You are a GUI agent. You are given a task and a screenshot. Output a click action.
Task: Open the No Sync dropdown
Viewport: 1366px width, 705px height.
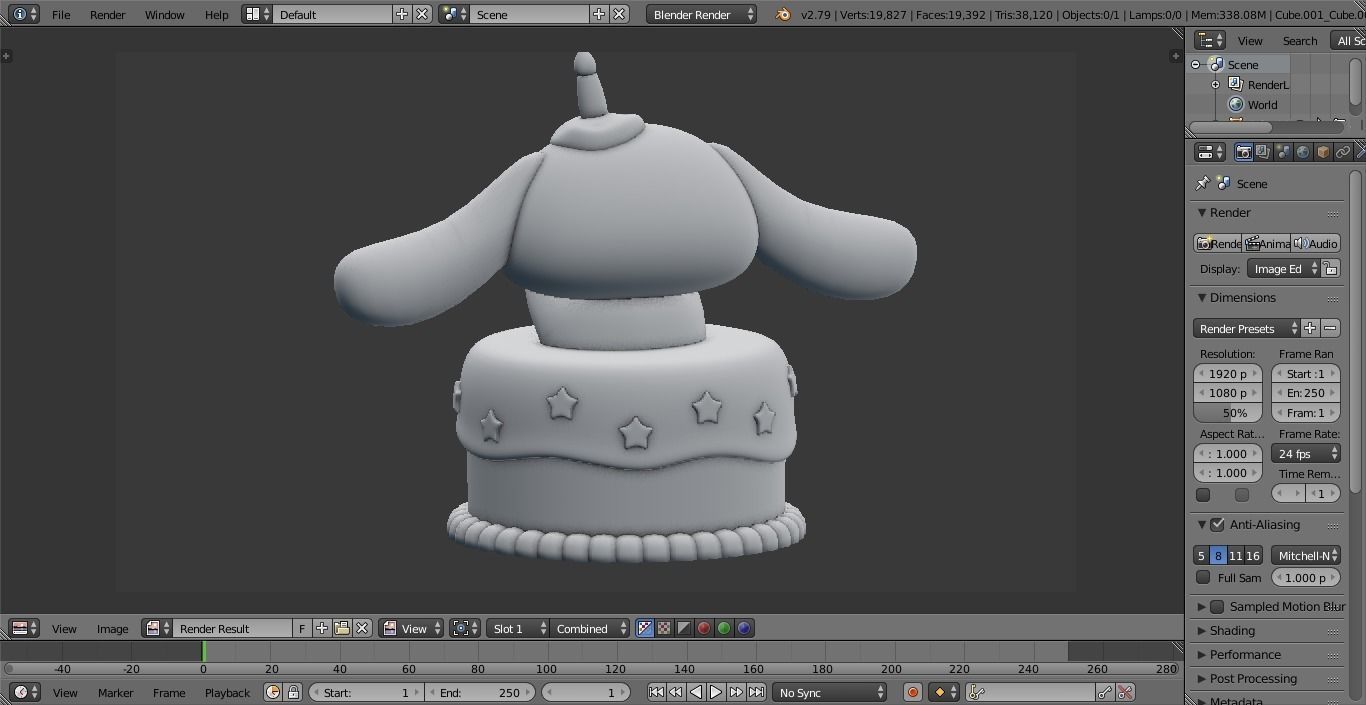829,692
